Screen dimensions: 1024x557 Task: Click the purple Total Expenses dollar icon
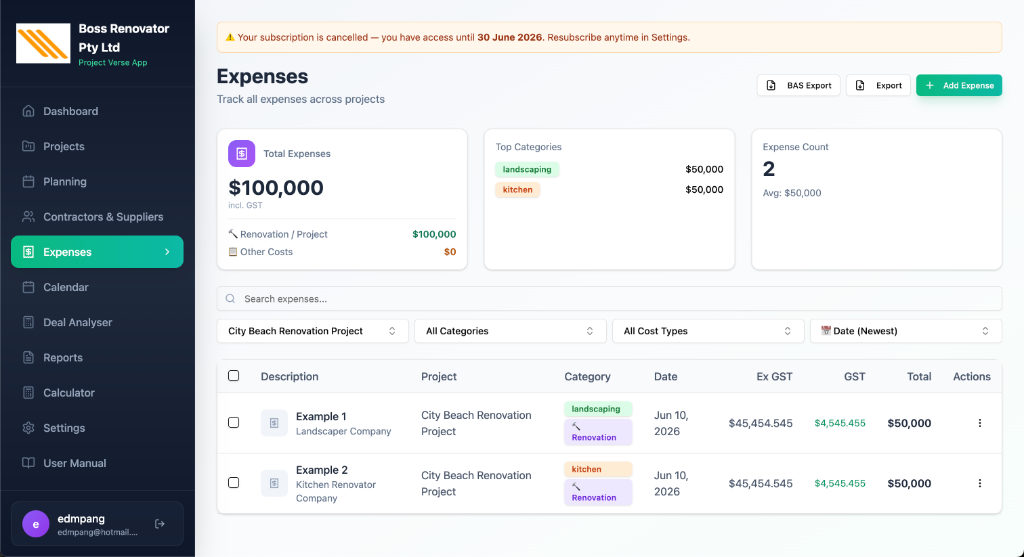point(242,153)
